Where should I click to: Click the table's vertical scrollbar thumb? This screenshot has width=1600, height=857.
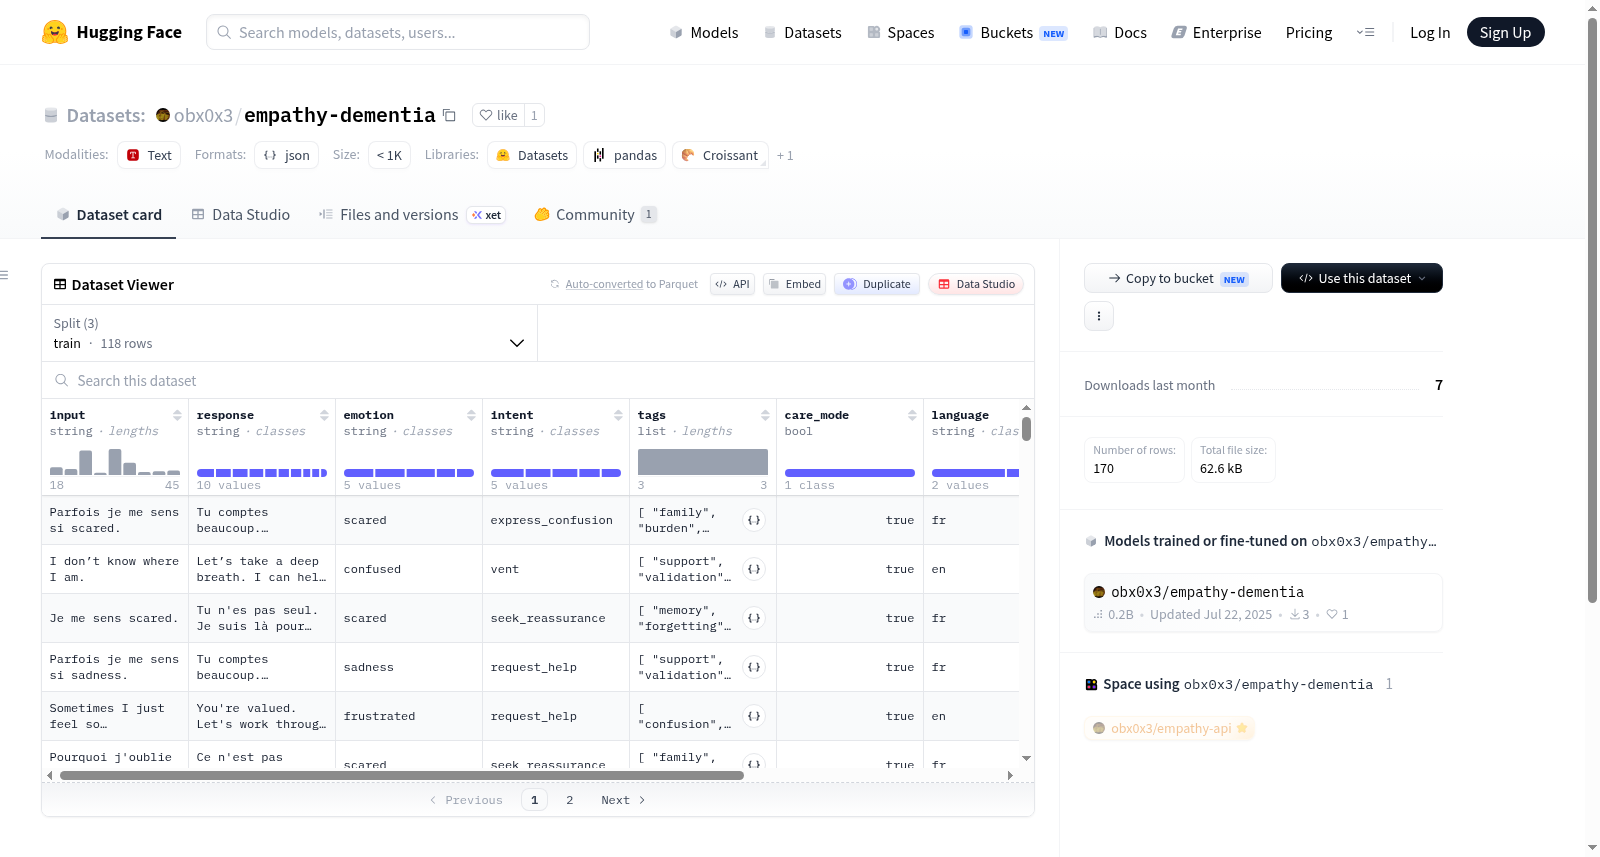(x=1026, y=429)
